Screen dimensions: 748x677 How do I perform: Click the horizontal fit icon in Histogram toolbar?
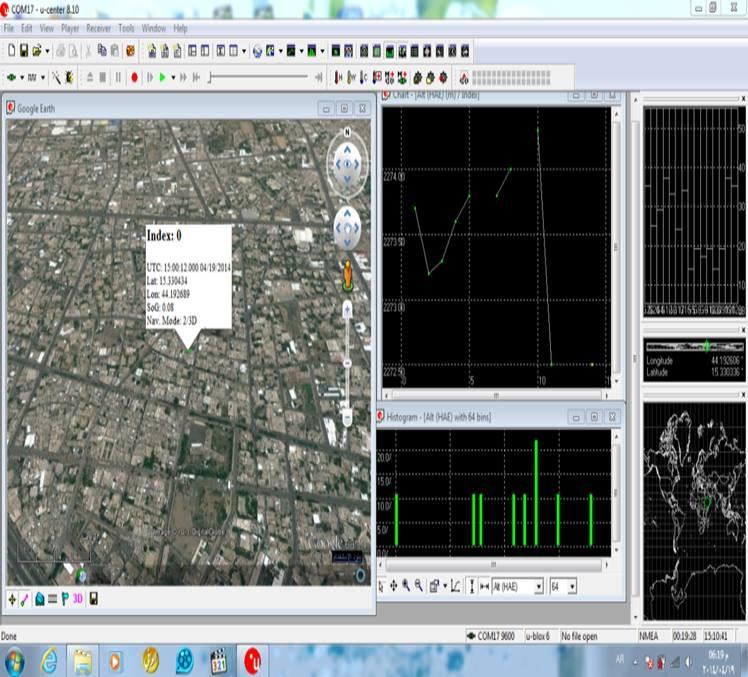tap(484, 586)
